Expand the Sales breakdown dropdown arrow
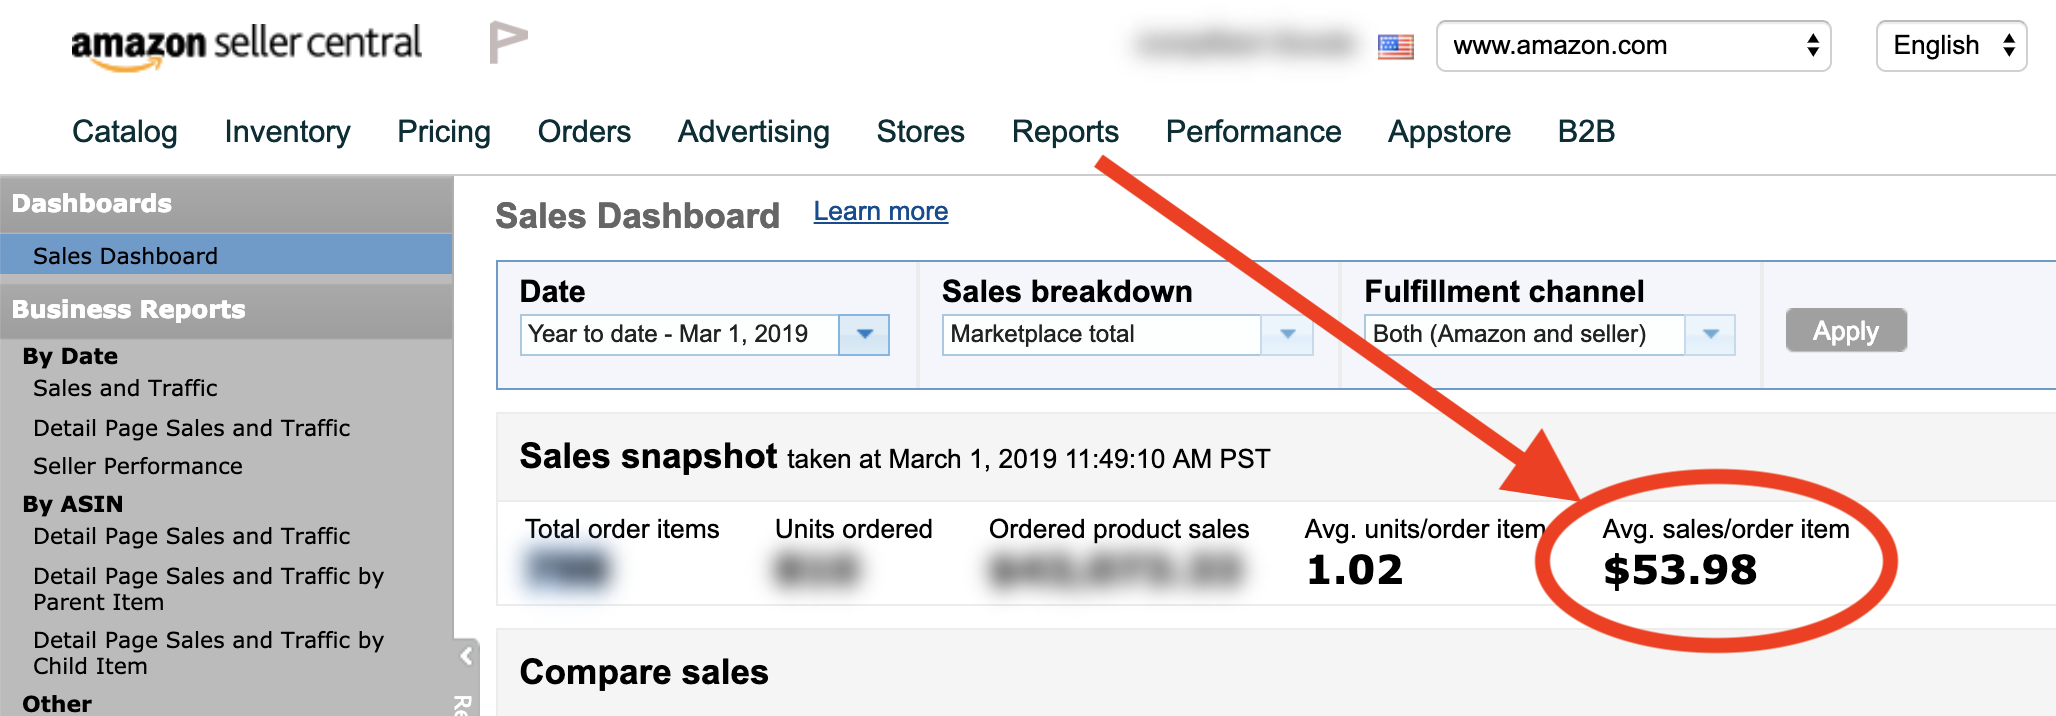The width and height of the screenshot is (2056, 716). click(x=1287, y=334)
